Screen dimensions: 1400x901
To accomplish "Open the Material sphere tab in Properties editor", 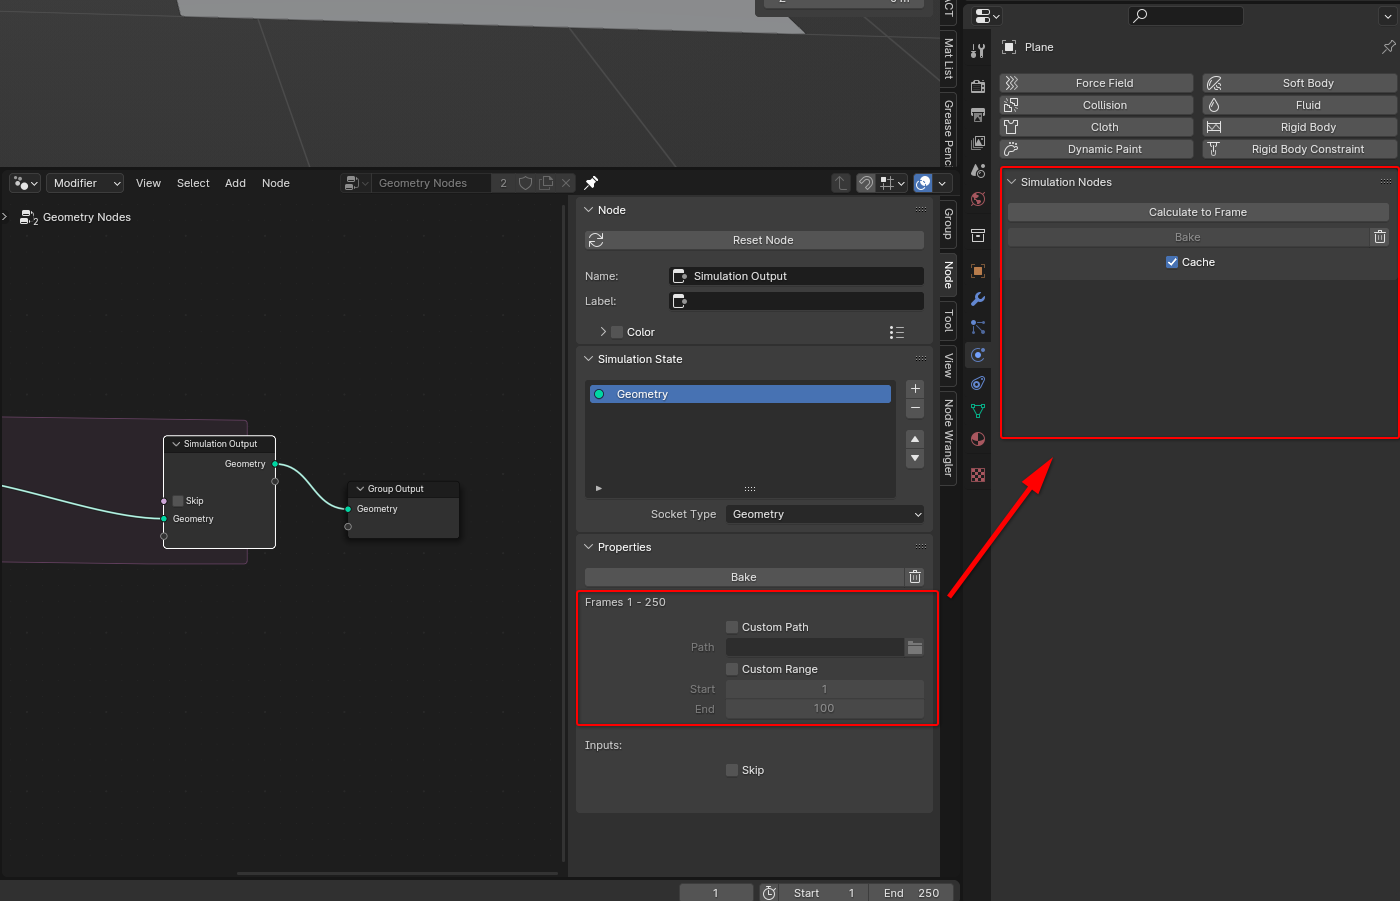I will 978,439.
